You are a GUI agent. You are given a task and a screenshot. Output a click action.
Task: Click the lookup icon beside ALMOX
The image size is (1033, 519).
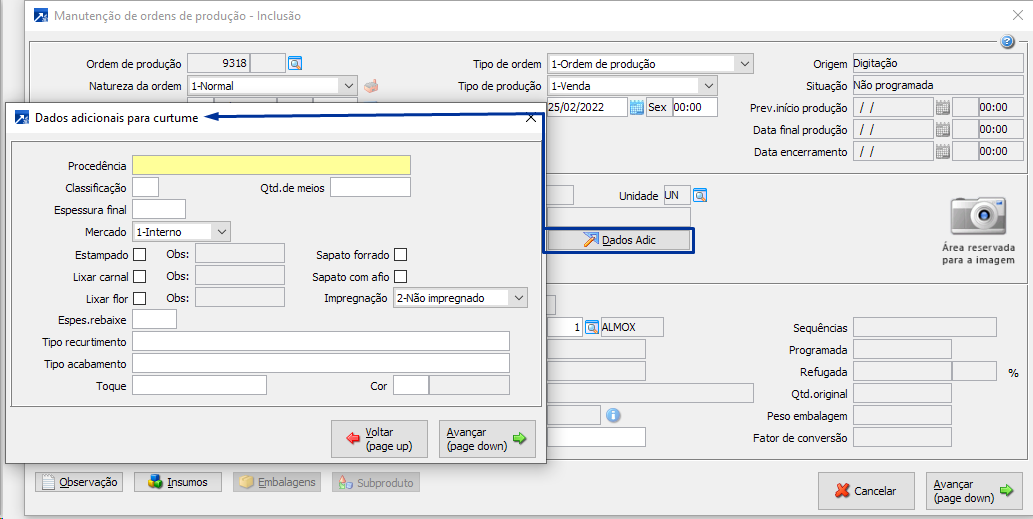592,327
